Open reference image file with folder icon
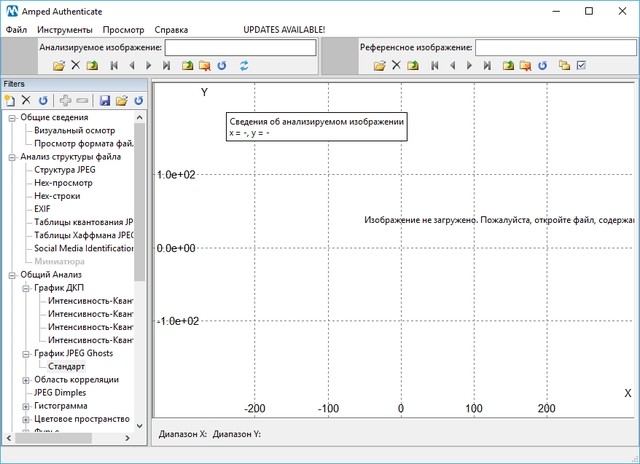This screenshot has width=640, height=464. (x=379, y=66)
